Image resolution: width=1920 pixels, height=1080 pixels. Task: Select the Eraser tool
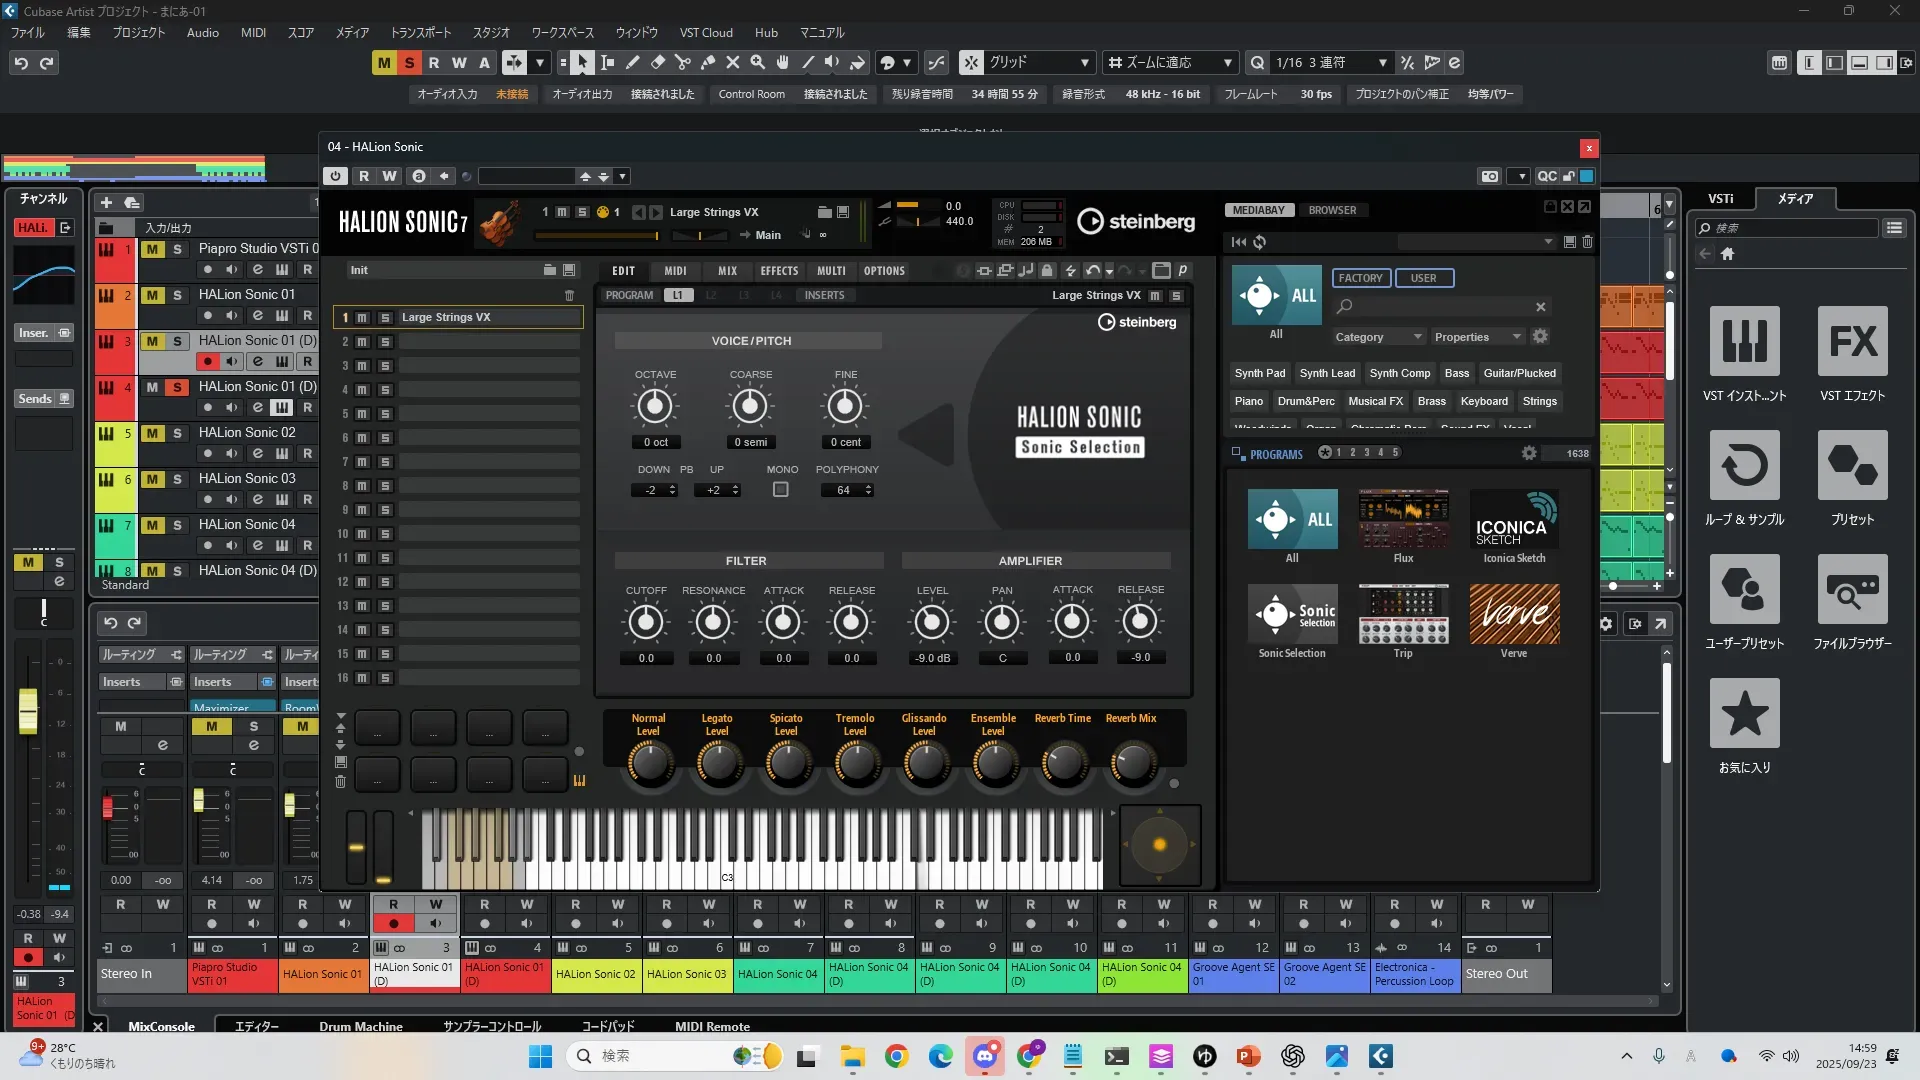tap(657, 63)
